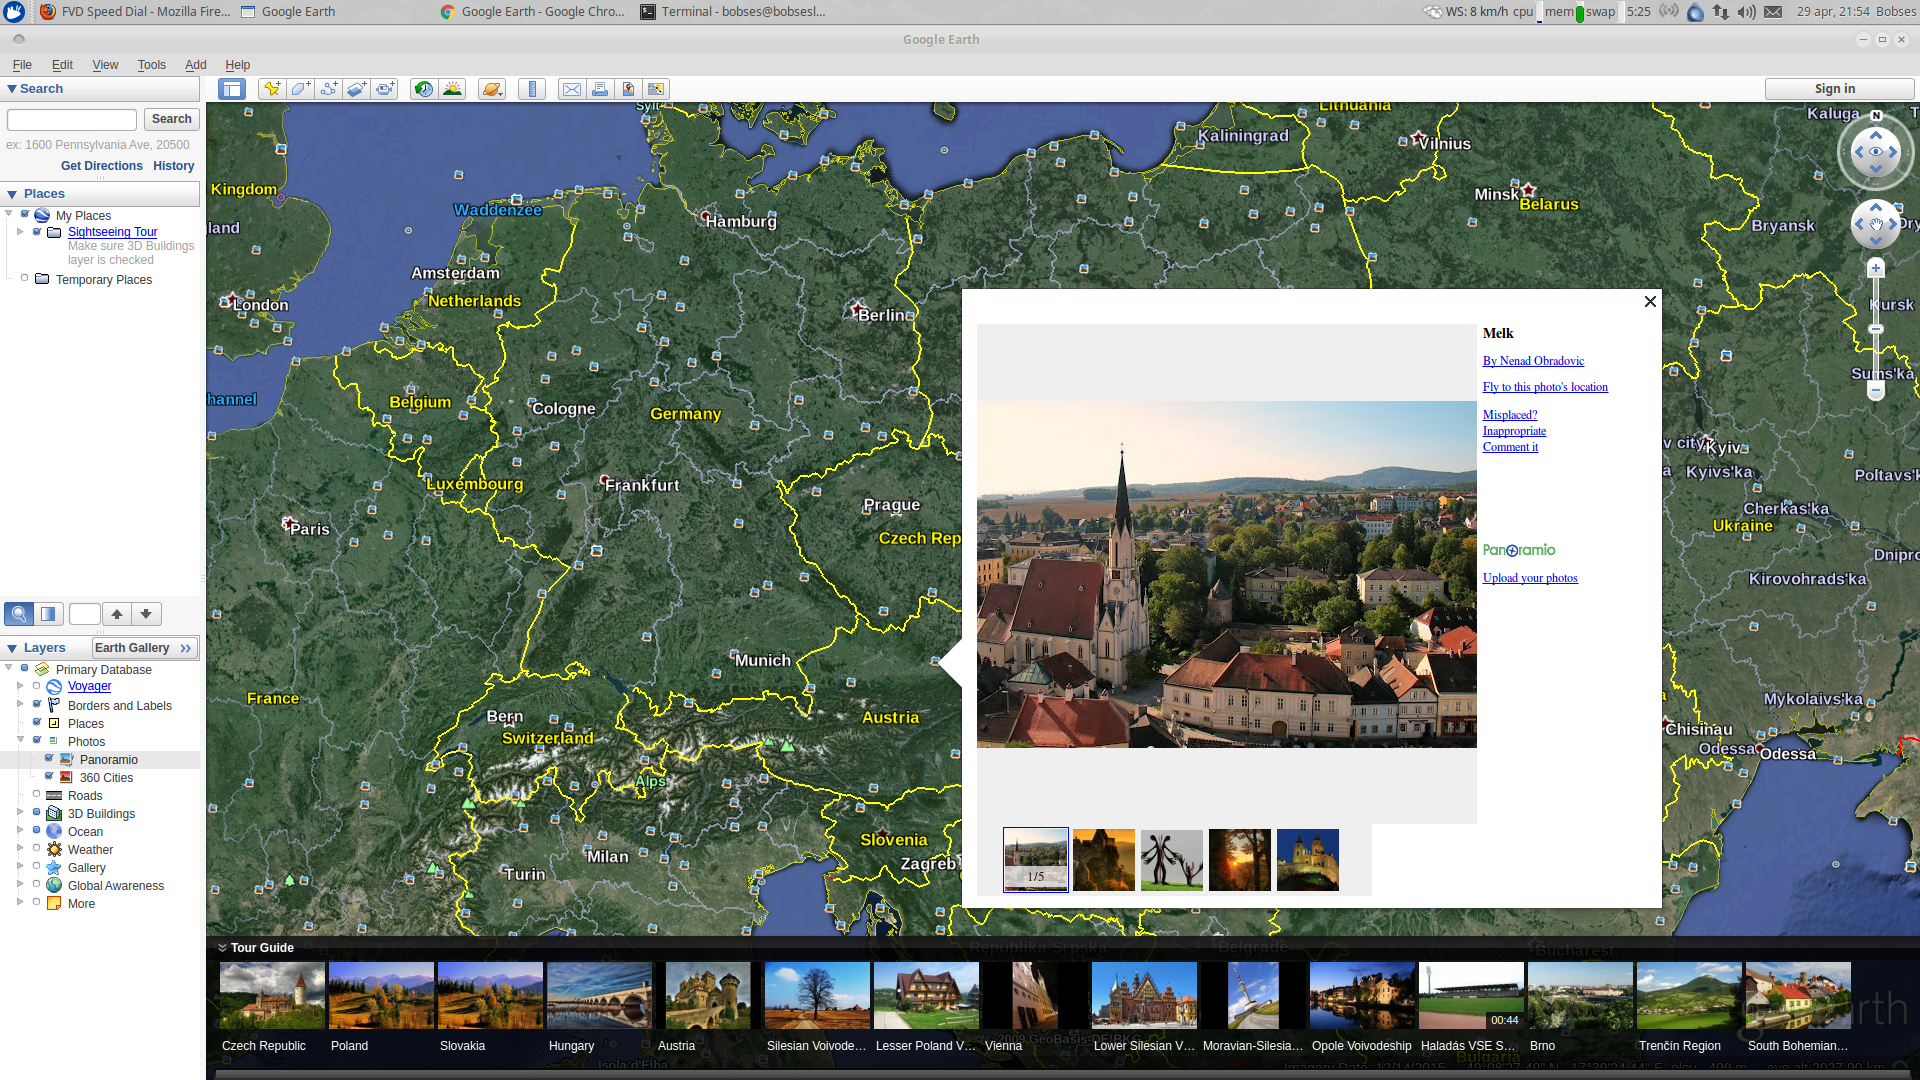Enable the Roads layer
The image size is (1920, 1080).
tap(37, 793)
